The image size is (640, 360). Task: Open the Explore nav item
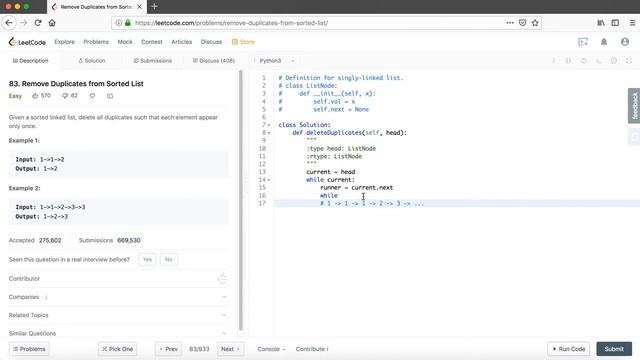(64, 42)
